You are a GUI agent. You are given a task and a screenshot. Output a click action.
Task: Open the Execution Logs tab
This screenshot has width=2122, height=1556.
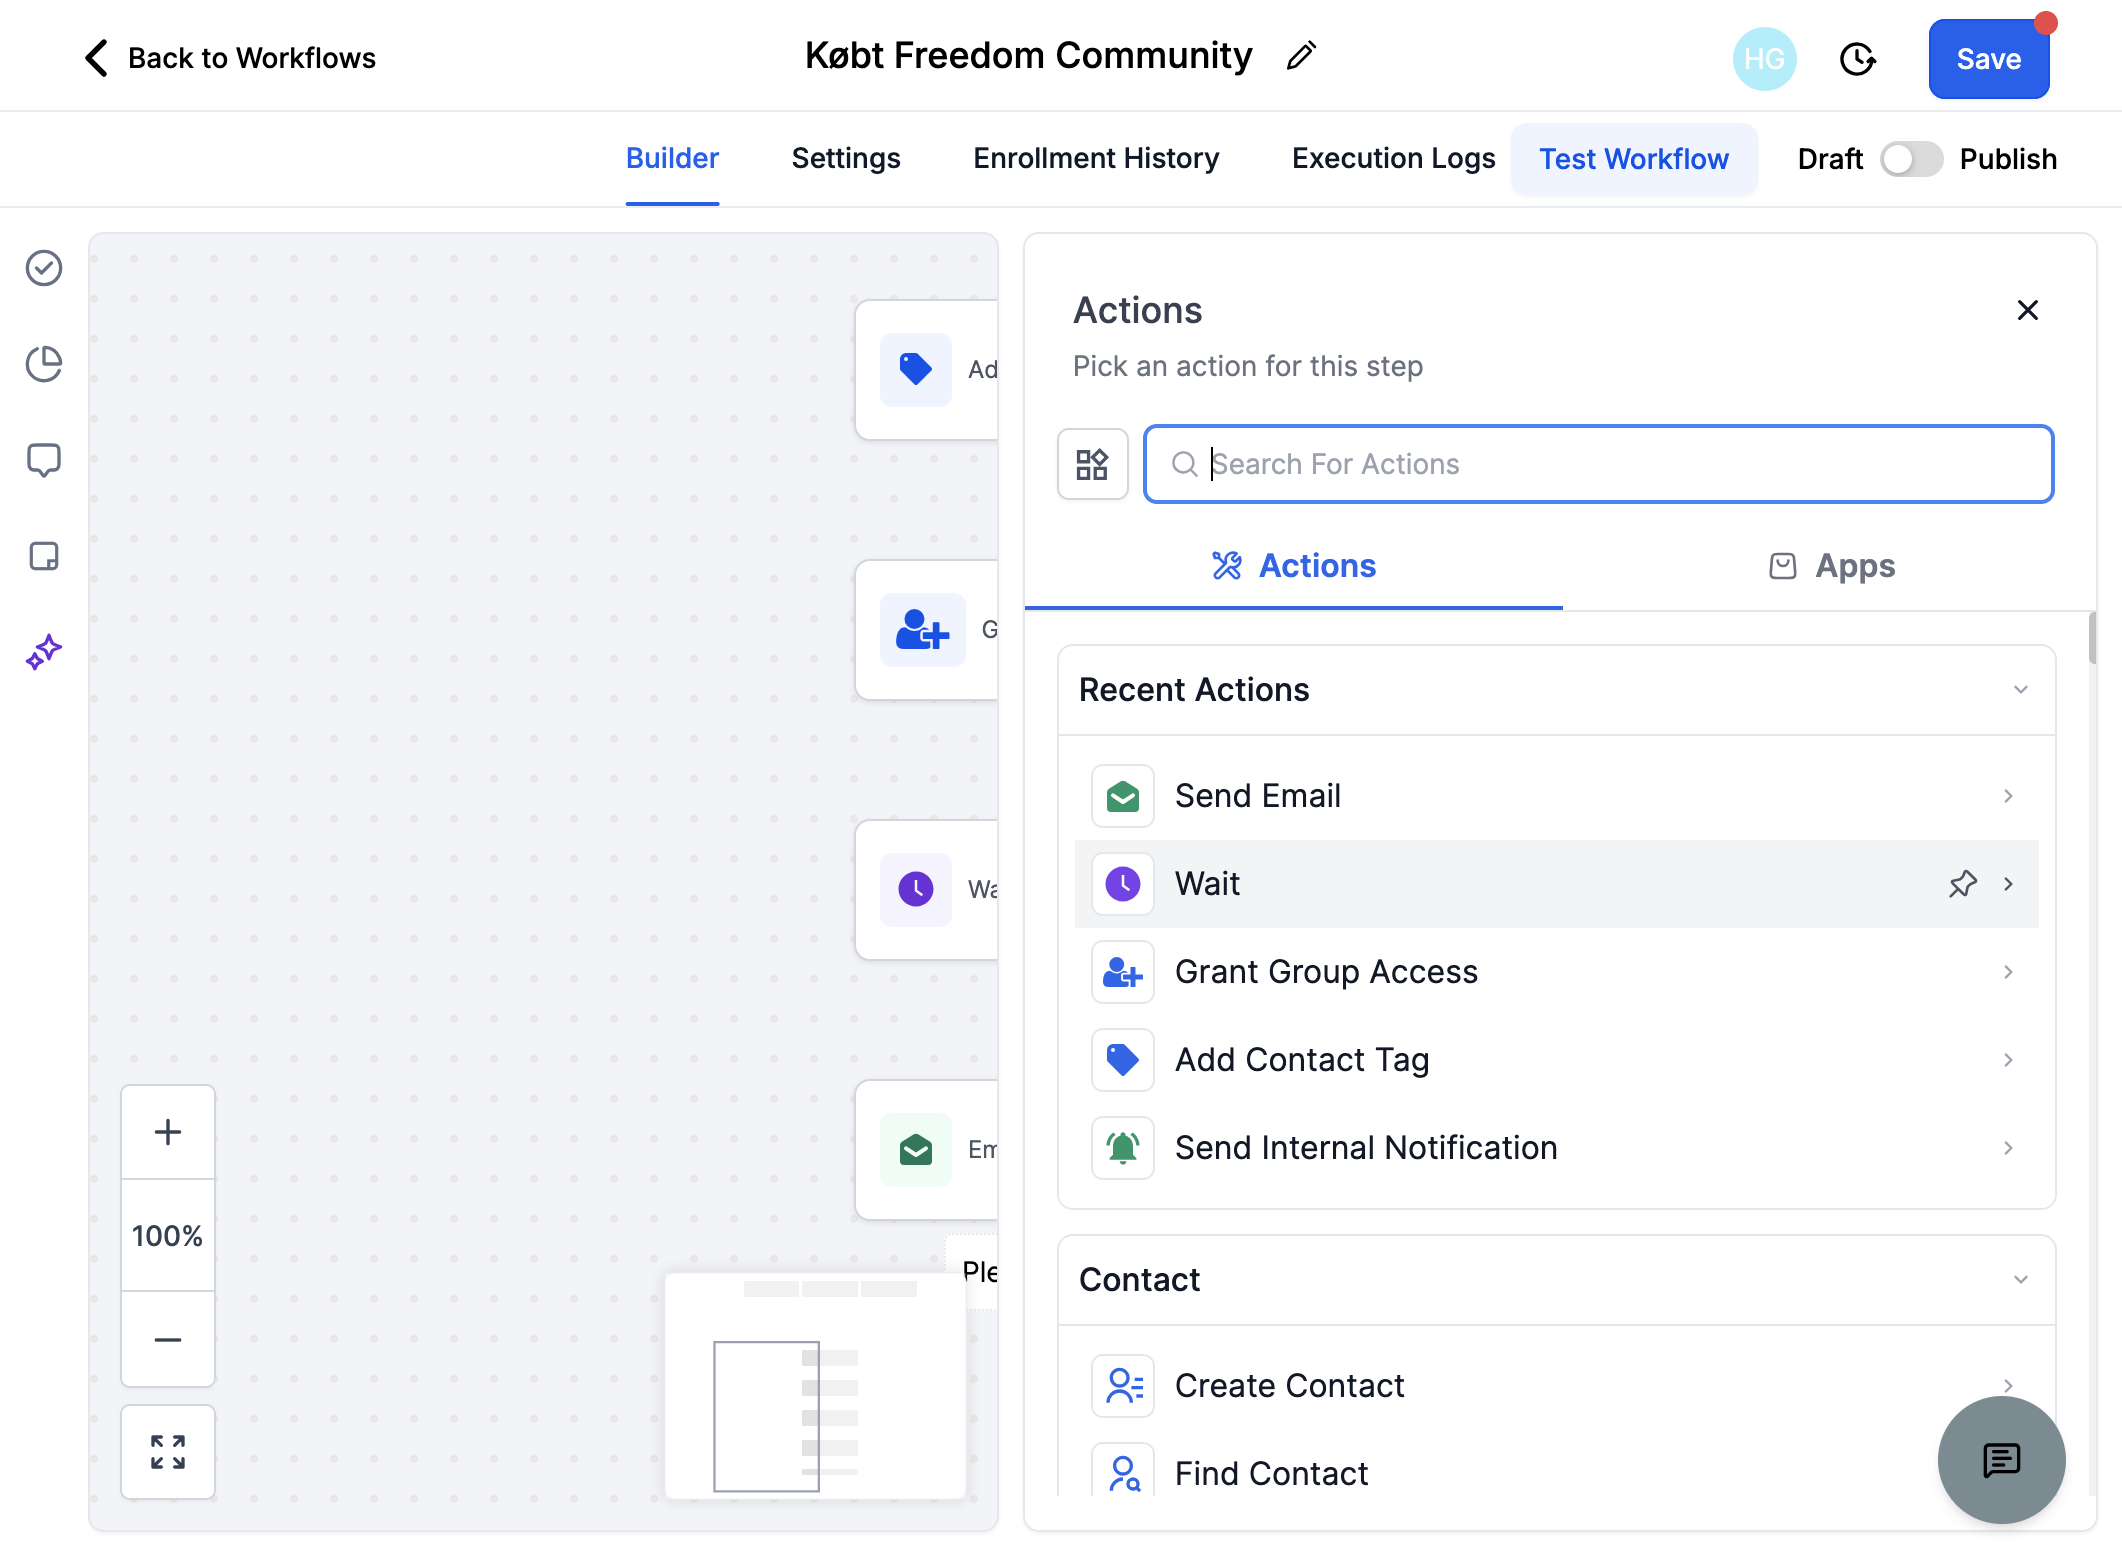tap(1393, 158)
